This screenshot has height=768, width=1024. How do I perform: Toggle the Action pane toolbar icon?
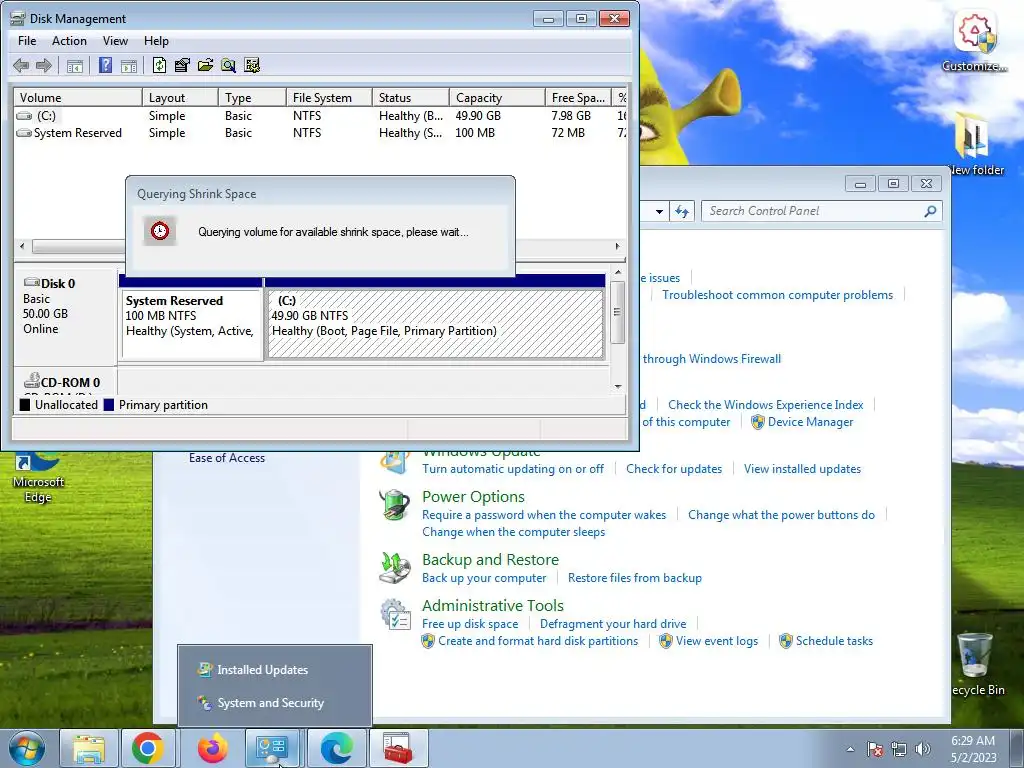click(x=129, y=65)
